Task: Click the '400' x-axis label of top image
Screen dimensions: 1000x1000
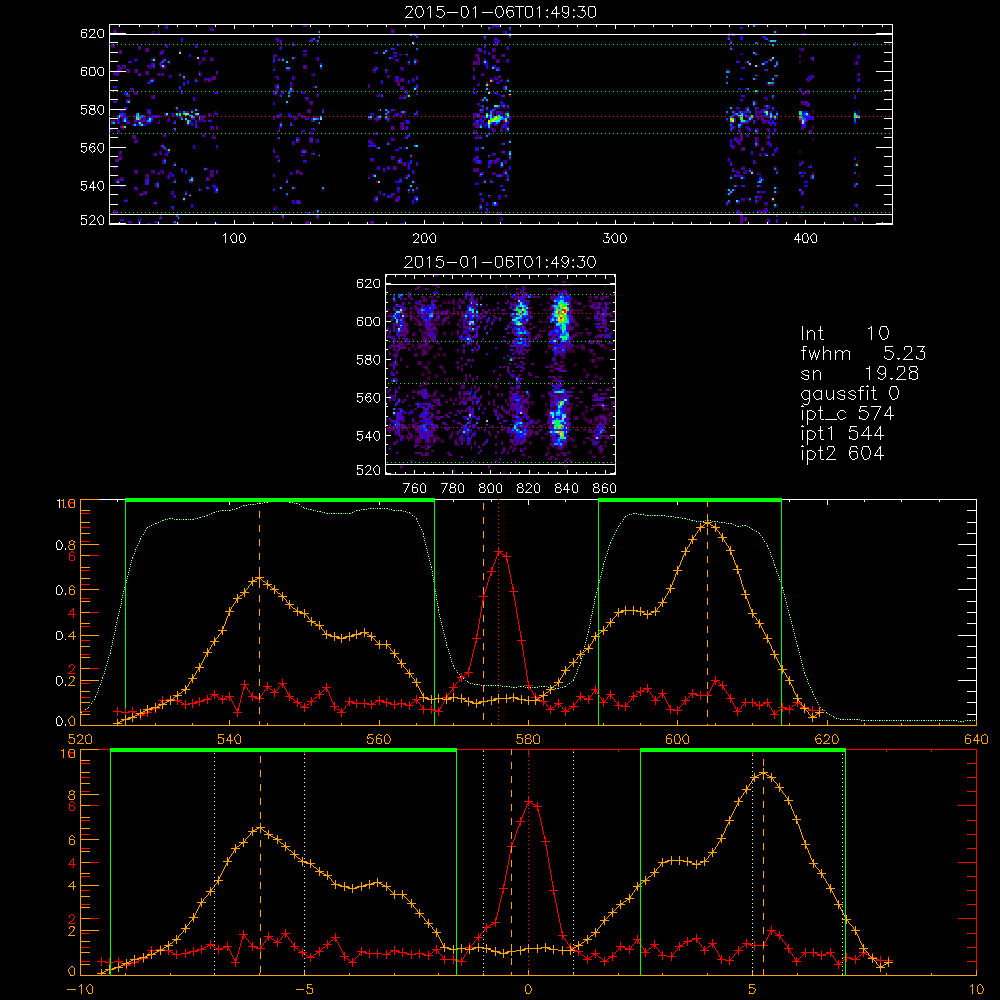Action: coord(805,239)
